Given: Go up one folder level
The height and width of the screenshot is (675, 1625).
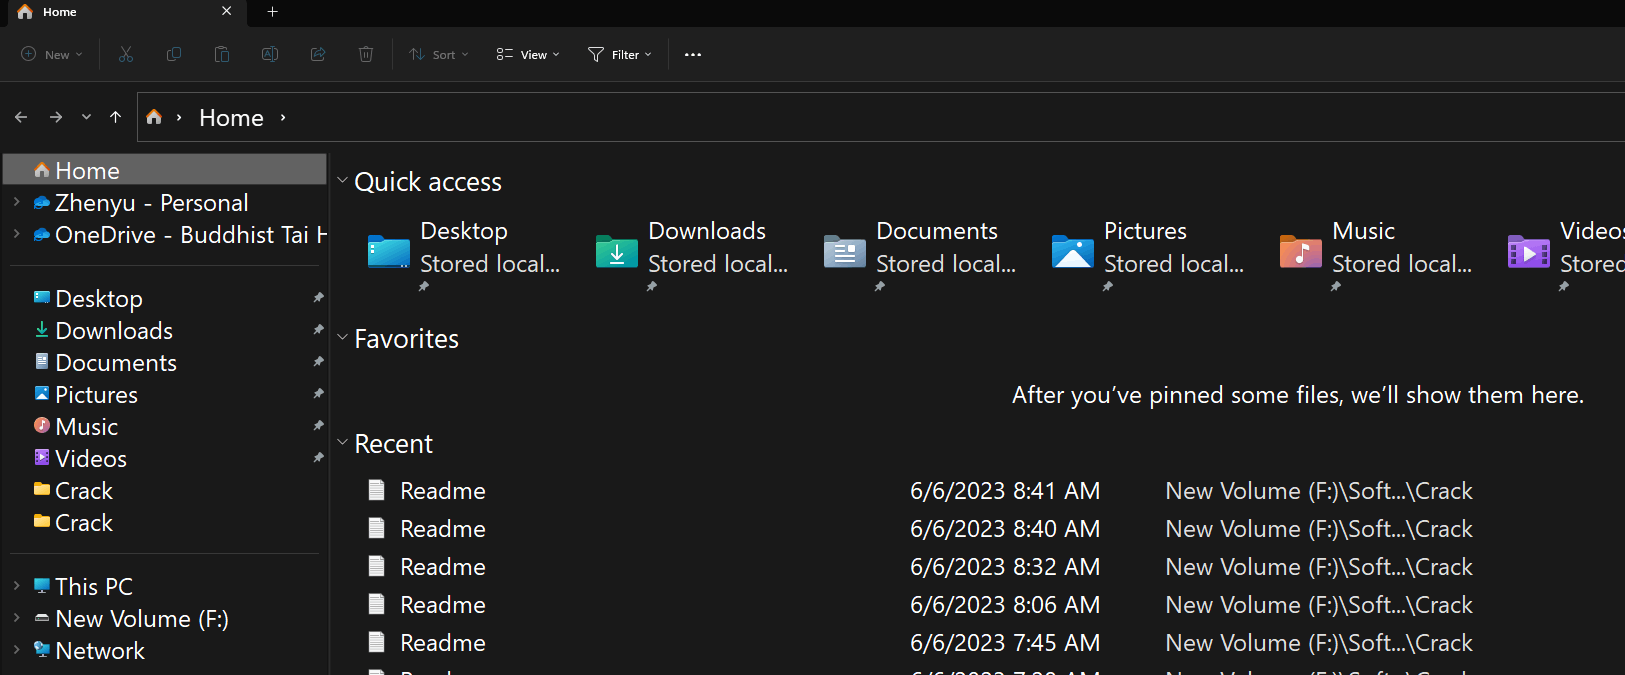Looking at the screenshot, I should pyautogui.click(x=116, y=117).
